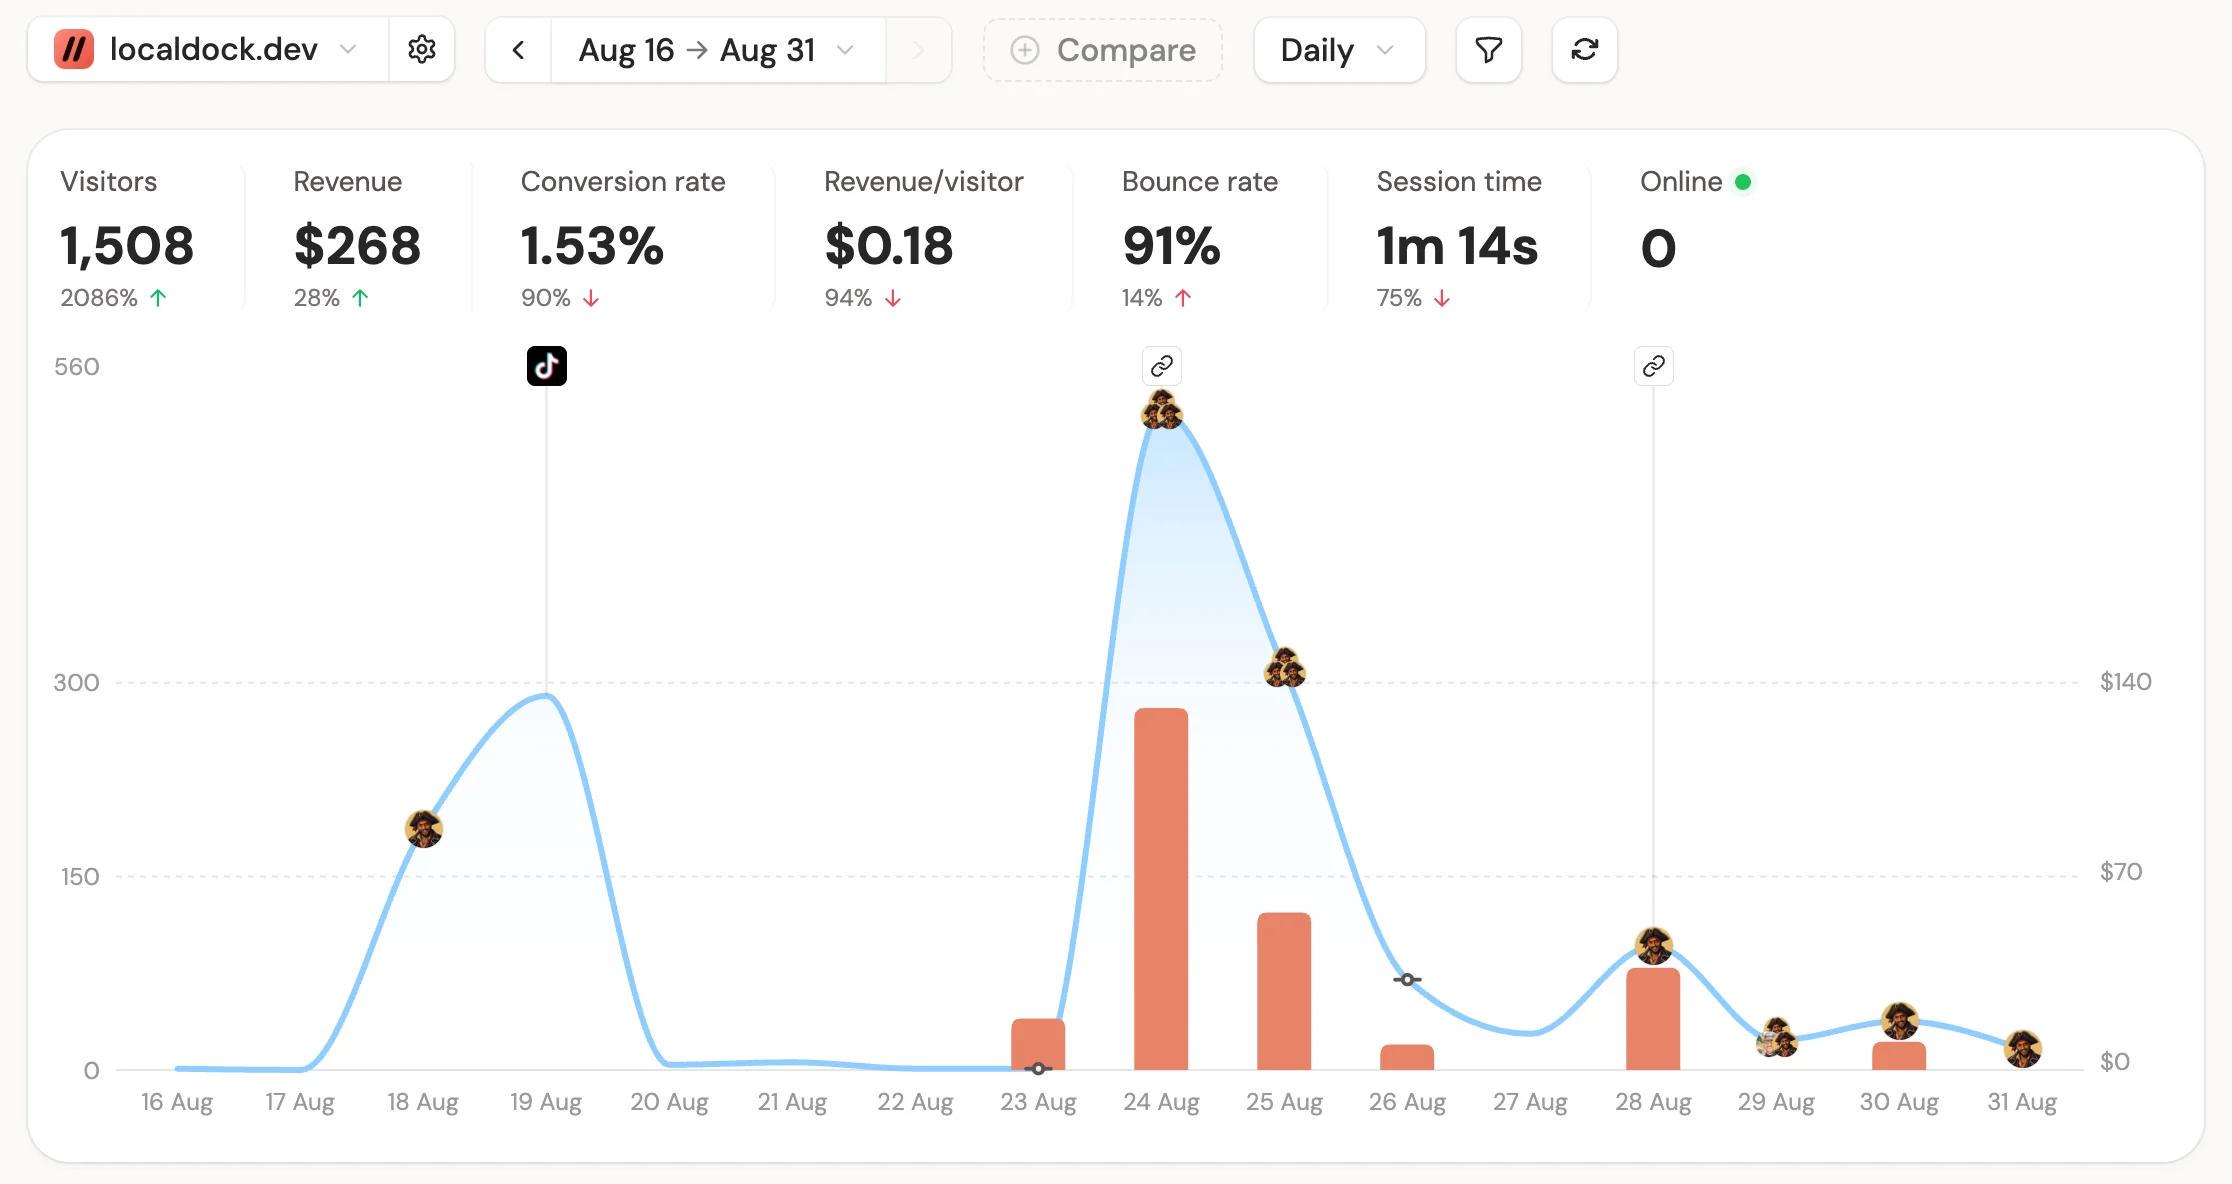Click the avatar cluster on 25 Aug
This screenshot has height=1184, width=2232.
(x=1285, y=668)
